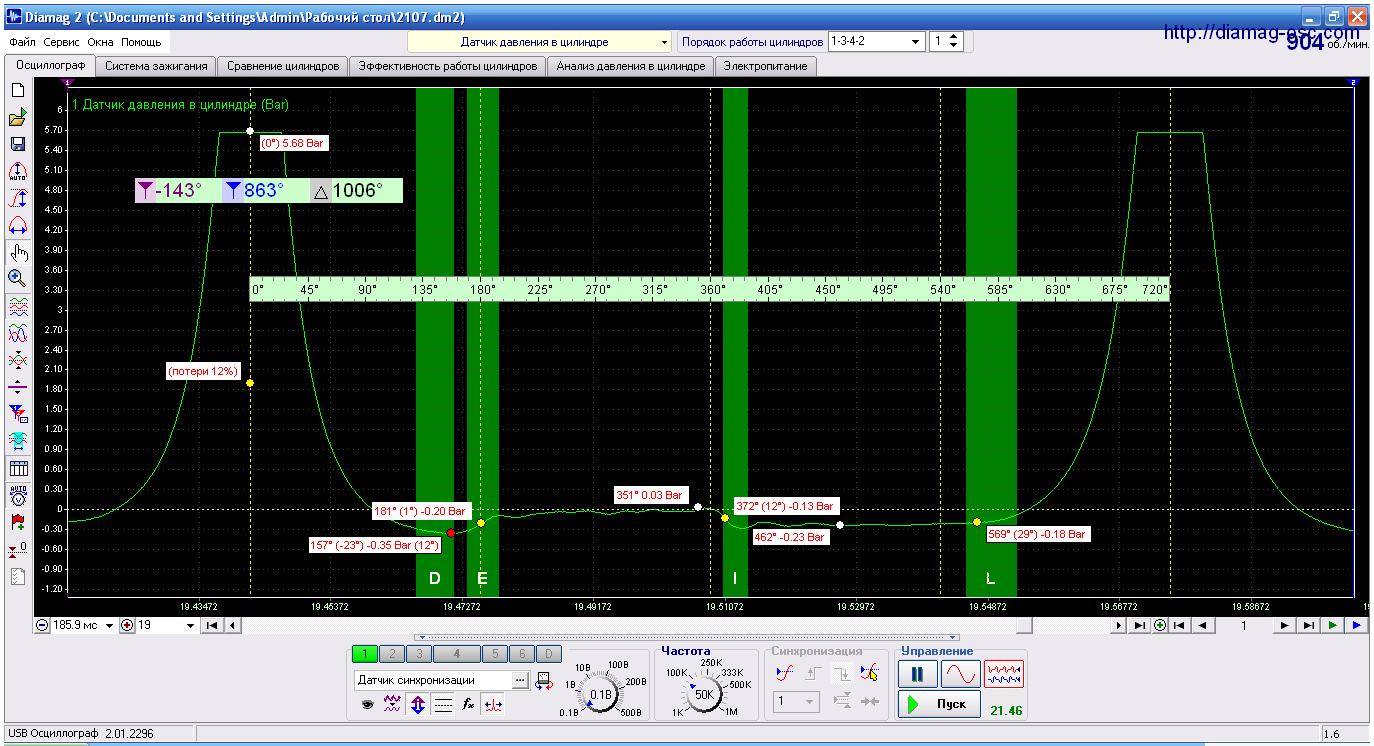Image resolution: width=1374 pixels, height=746 pixels.
Task: Click the minus zoom-out button by 185.9 мс
Action: 43,626
